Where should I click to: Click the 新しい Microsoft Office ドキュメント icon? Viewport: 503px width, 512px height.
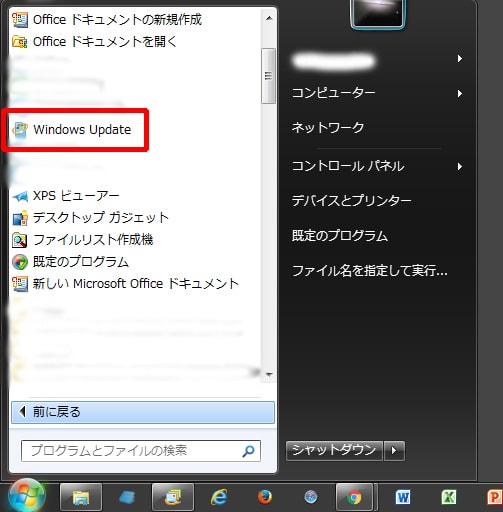[x=20, y=284]
